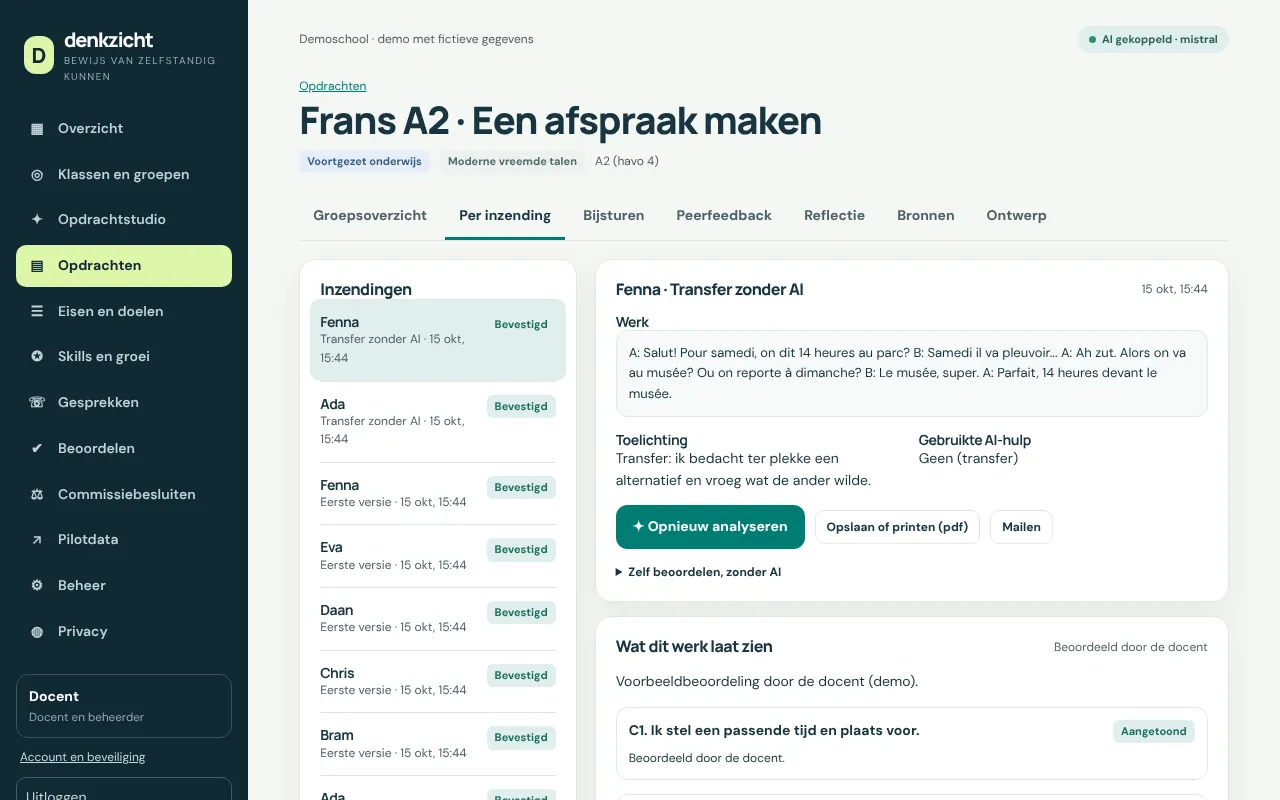Open Commissiebesluiten scales icon
Screen dimensions: 1280x800
[37, 495]
